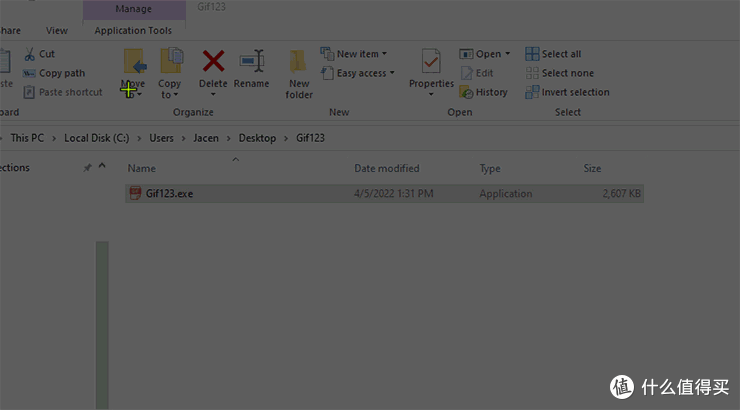Click the Gif123.exe file icon
This screenshot has width=740, height=410.
point(135,193)
